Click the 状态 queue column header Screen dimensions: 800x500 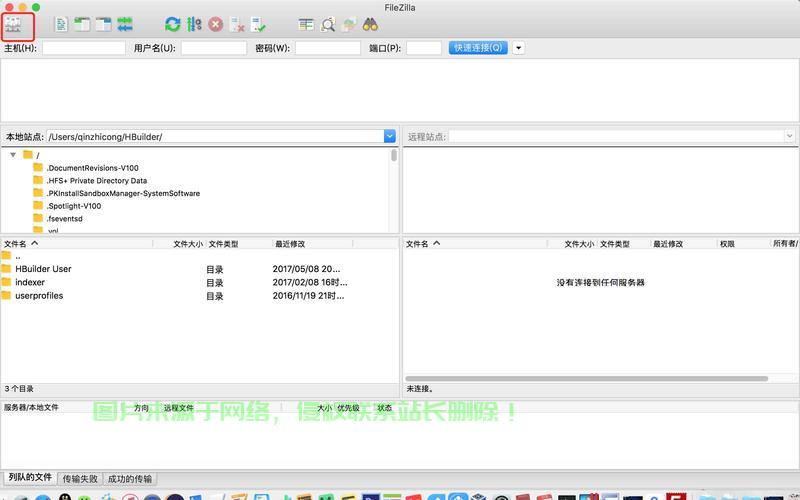(x=385, y=408)
